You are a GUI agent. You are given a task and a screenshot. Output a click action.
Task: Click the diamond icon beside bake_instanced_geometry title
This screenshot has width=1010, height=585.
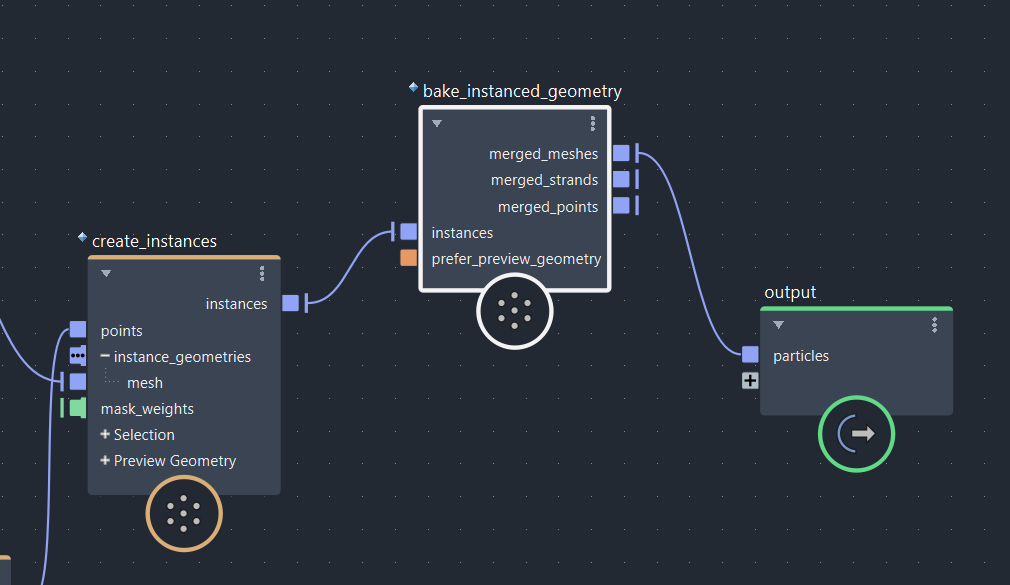coord(413,88)
